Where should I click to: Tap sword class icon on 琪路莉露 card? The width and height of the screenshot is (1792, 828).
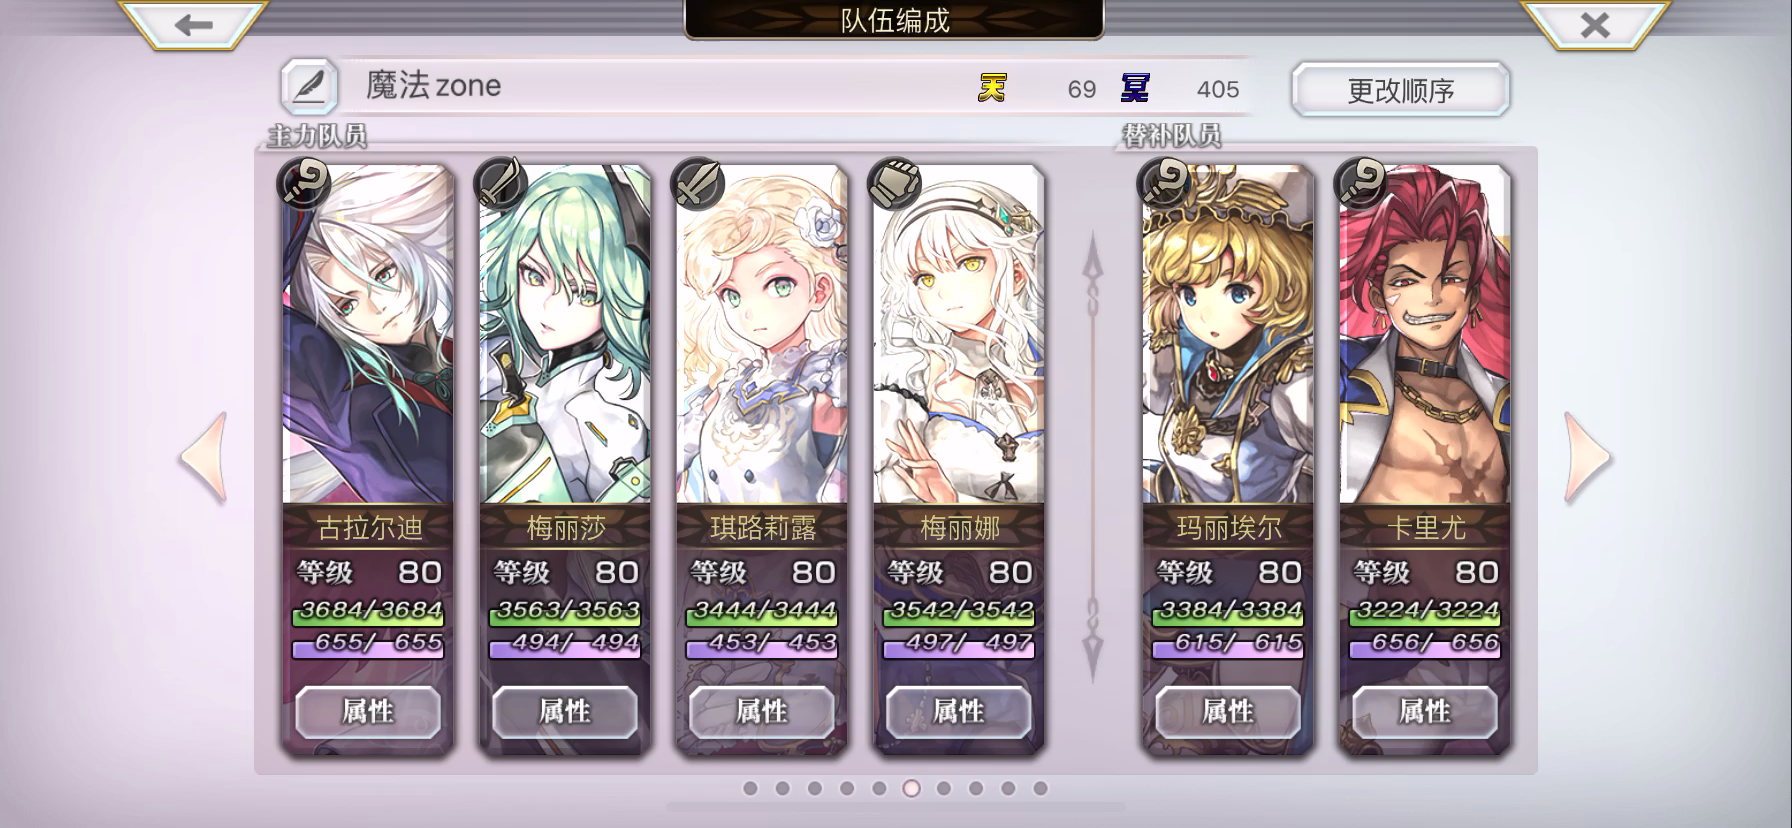pos(697,184)
